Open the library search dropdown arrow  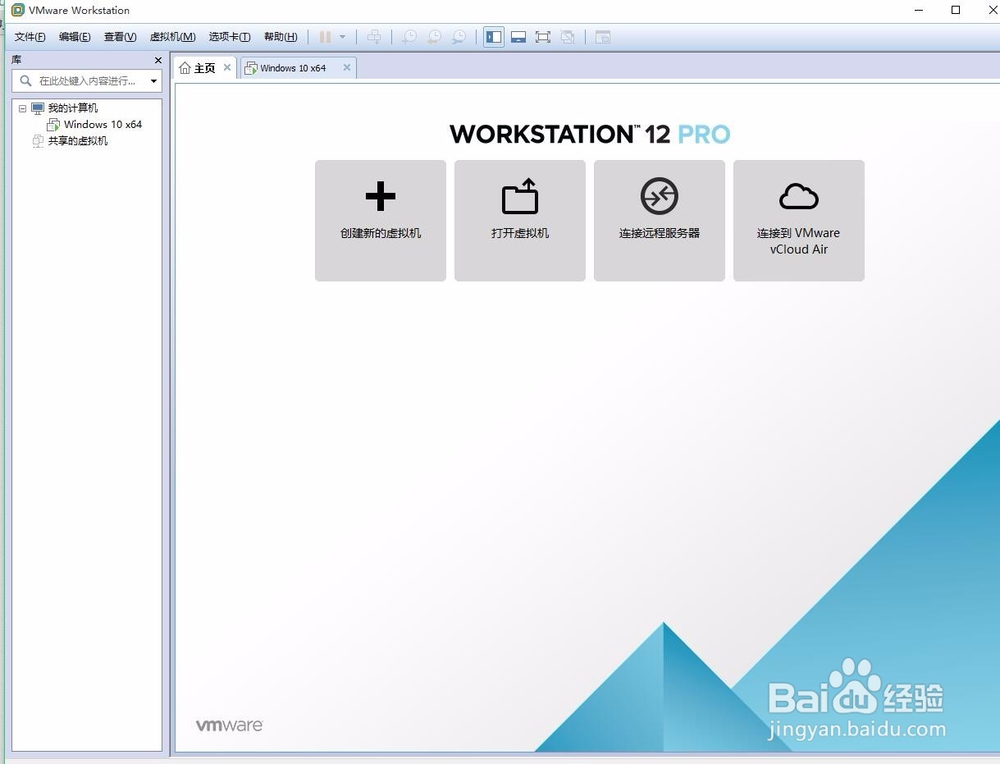click(153, 81)
